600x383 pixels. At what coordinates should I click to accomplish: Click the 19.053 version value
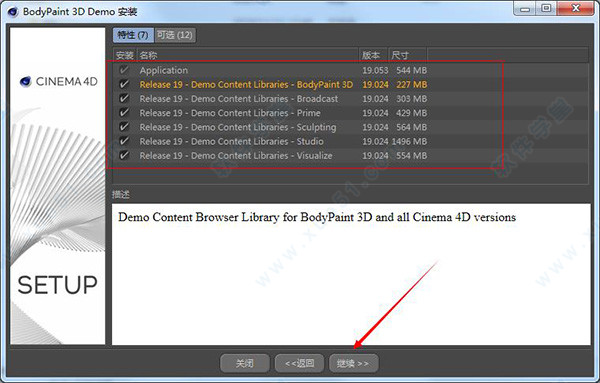click(x=375, y=70)
